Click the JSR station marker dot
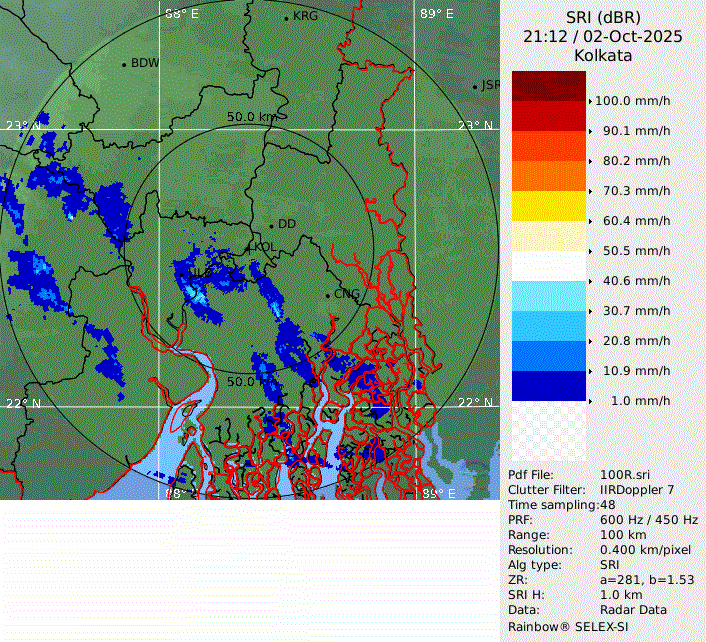Image resolution: width=706 pixels, height=642 pixels. click(475, 87)
